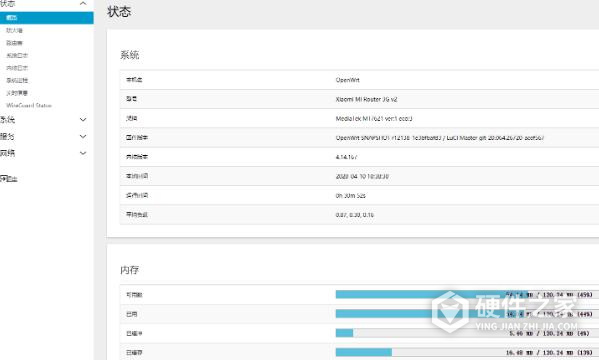Click the 可用数 memory row label
This screenshot has width=599, height=360.
134,295
